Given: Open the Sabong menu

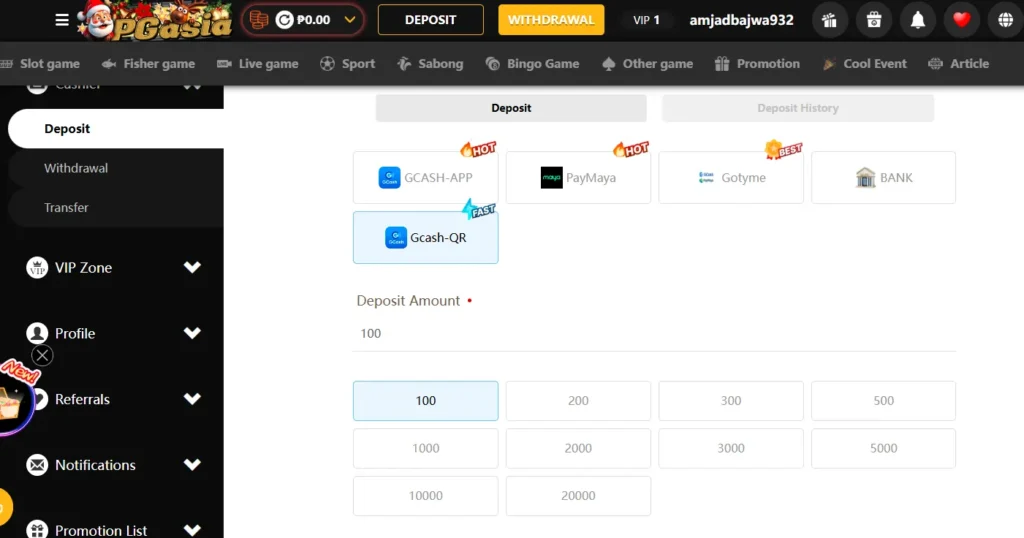Looking at the screenshot, I should pyautogui.click(x=430, y=63).
